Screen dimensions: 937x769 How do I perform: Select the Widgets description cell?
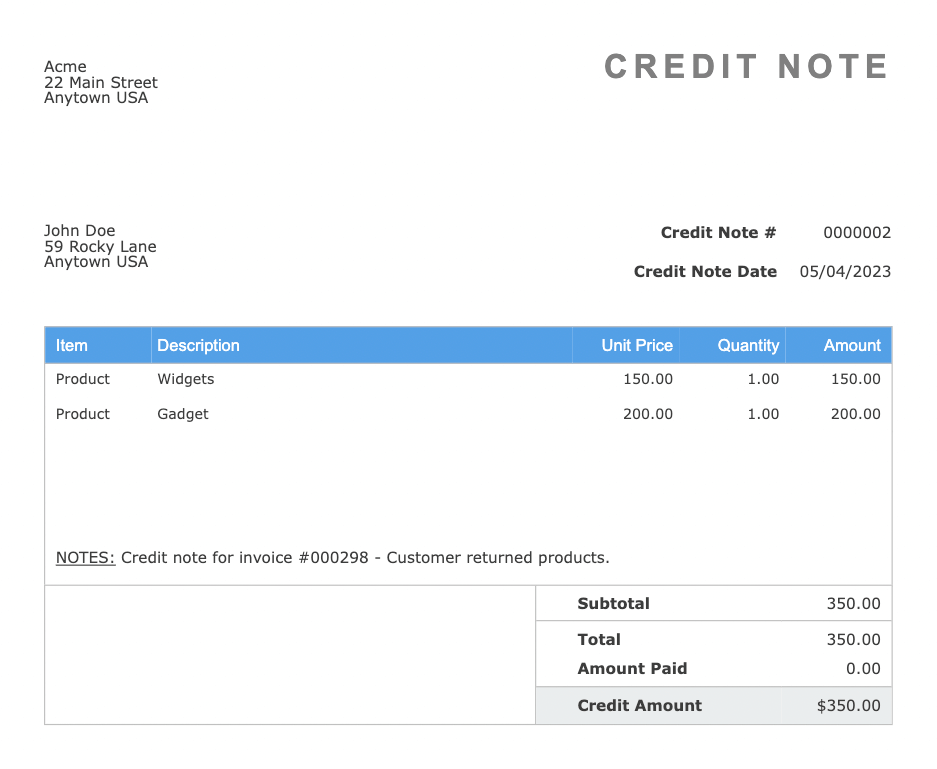186,379
